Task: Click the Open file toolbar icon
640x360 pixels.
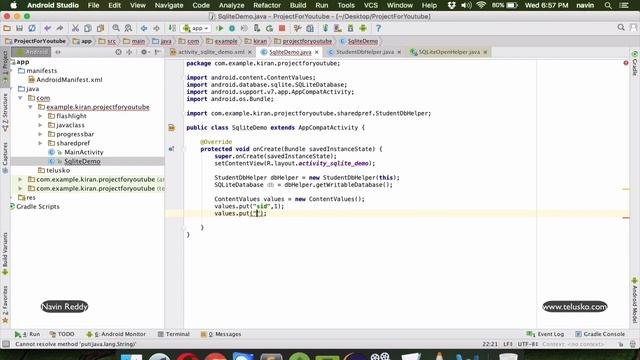Action: pyautogui.click(x=7, y=28)
